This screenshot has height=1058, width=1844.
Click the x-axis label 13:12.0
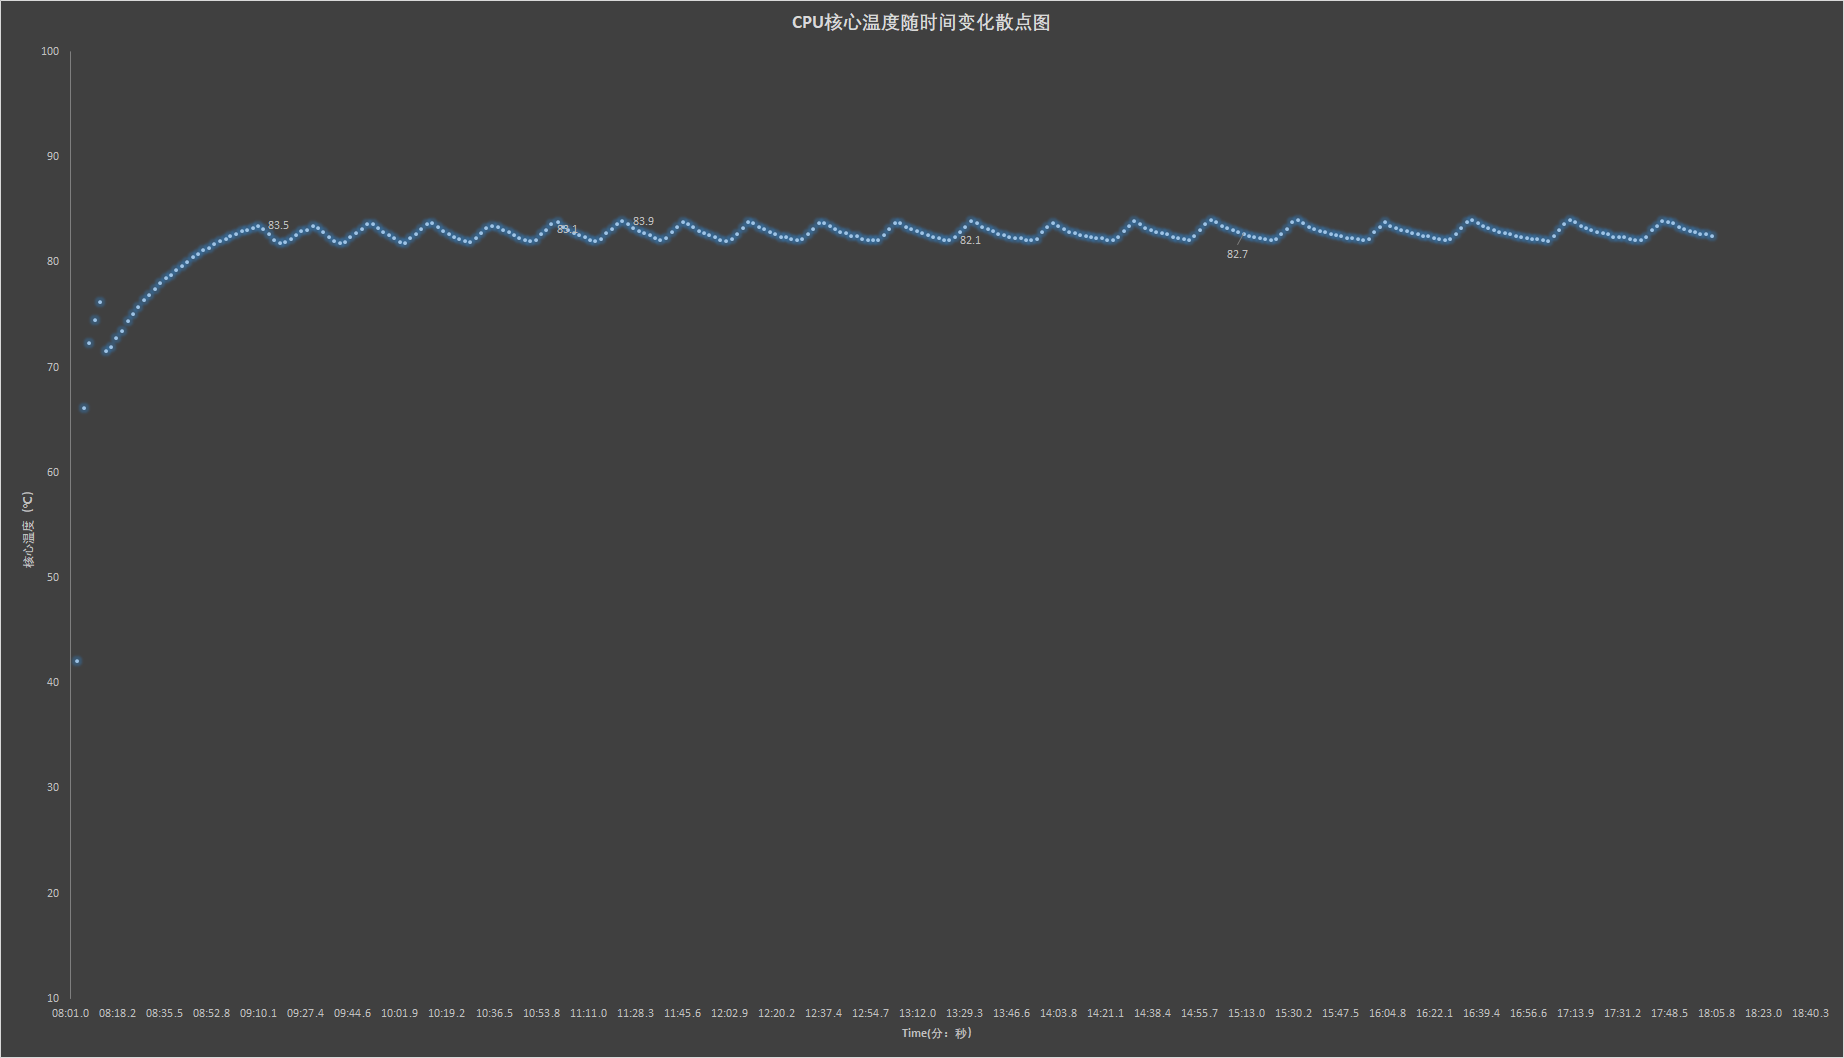coord(917,1013)
